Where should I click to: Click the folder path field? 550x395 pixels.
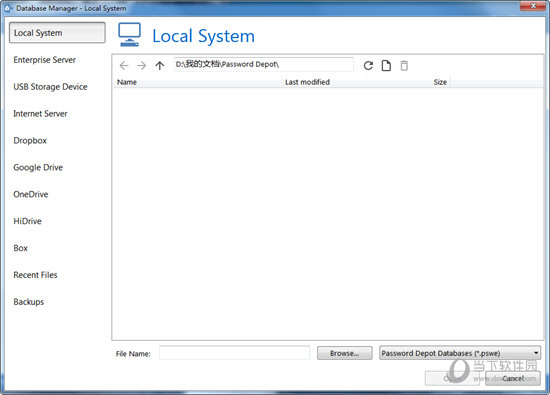coord(264,65)
